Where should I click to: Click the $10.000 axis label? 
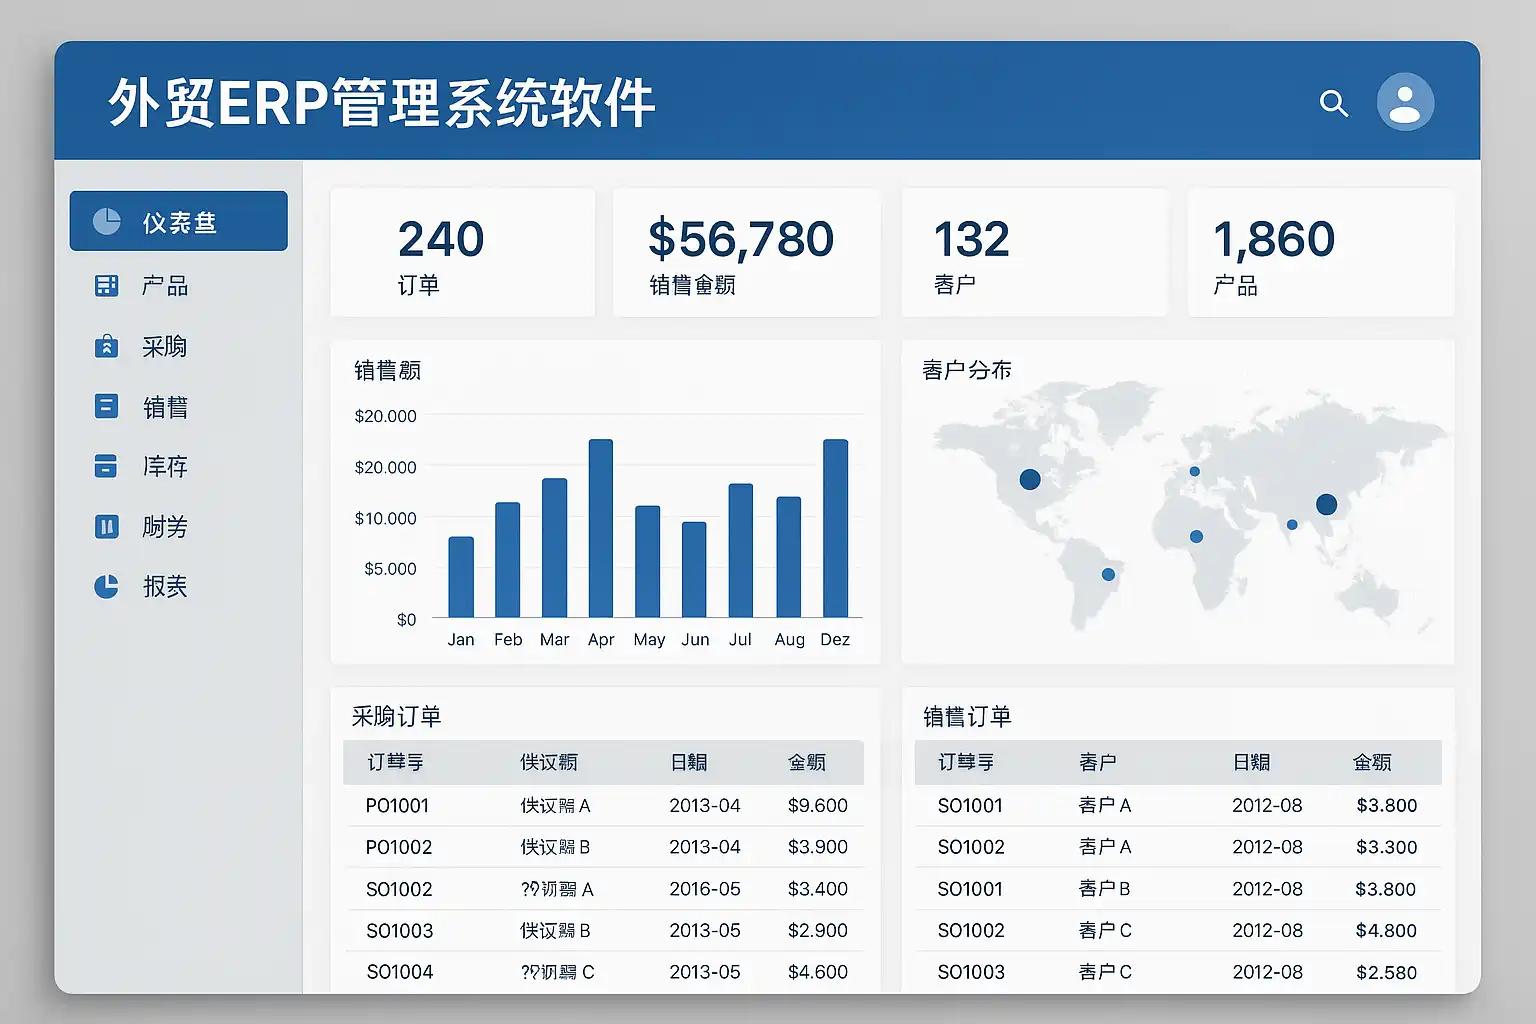tap(385, 518)
